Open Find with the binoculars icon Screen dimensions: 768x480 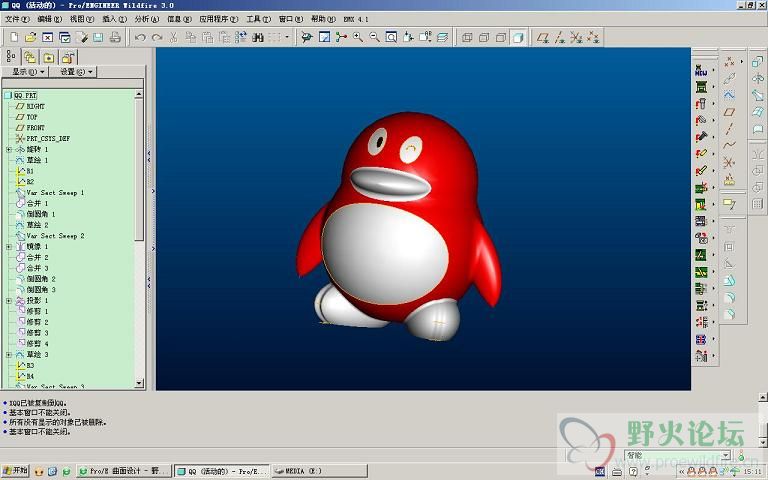pyautogui.click(x=258, y=37)
